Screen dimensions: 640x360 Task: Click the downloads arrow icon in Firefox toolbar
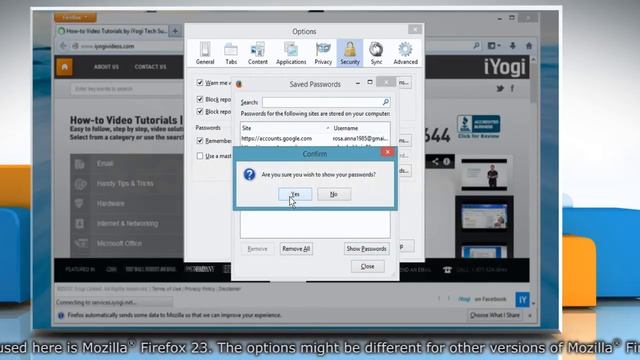[513, 46]
